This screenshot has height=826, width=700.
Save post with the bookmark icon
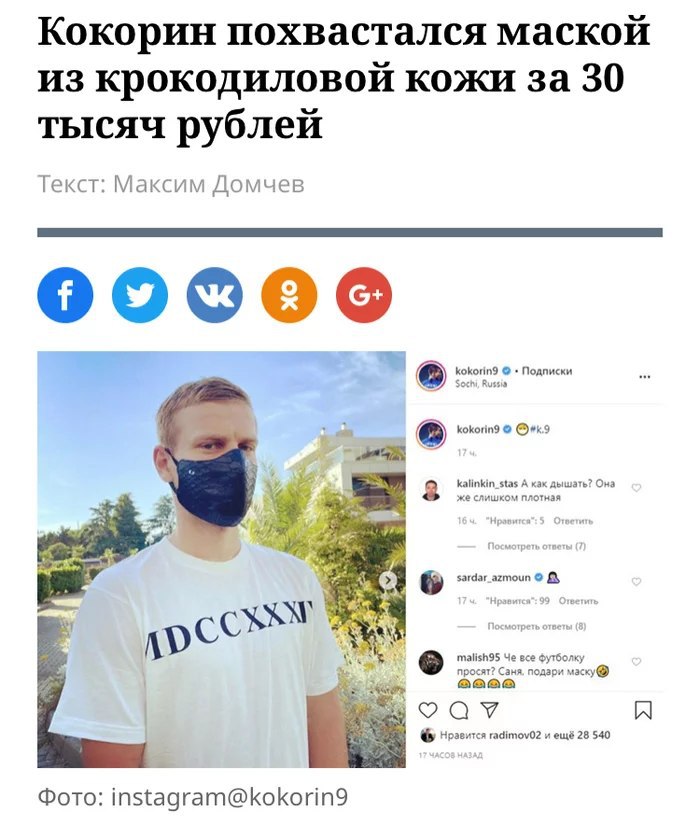pyautogui.click(x=643, y=710)
